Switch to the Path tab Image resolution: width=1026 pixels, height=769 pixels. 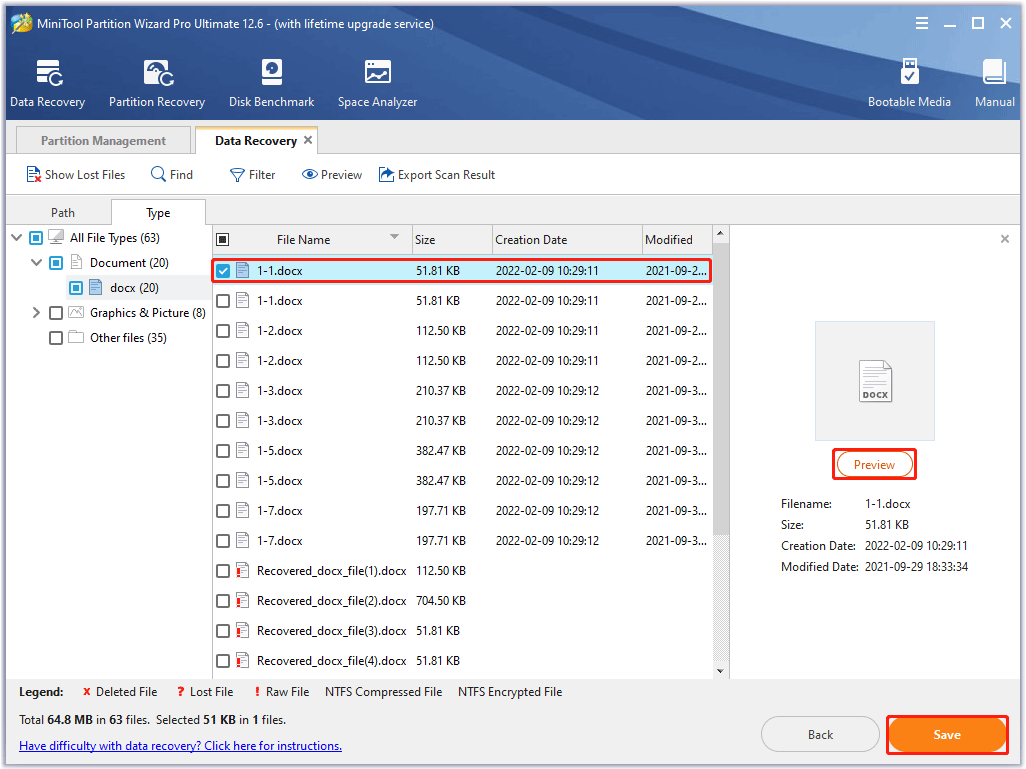coord(62,212)
